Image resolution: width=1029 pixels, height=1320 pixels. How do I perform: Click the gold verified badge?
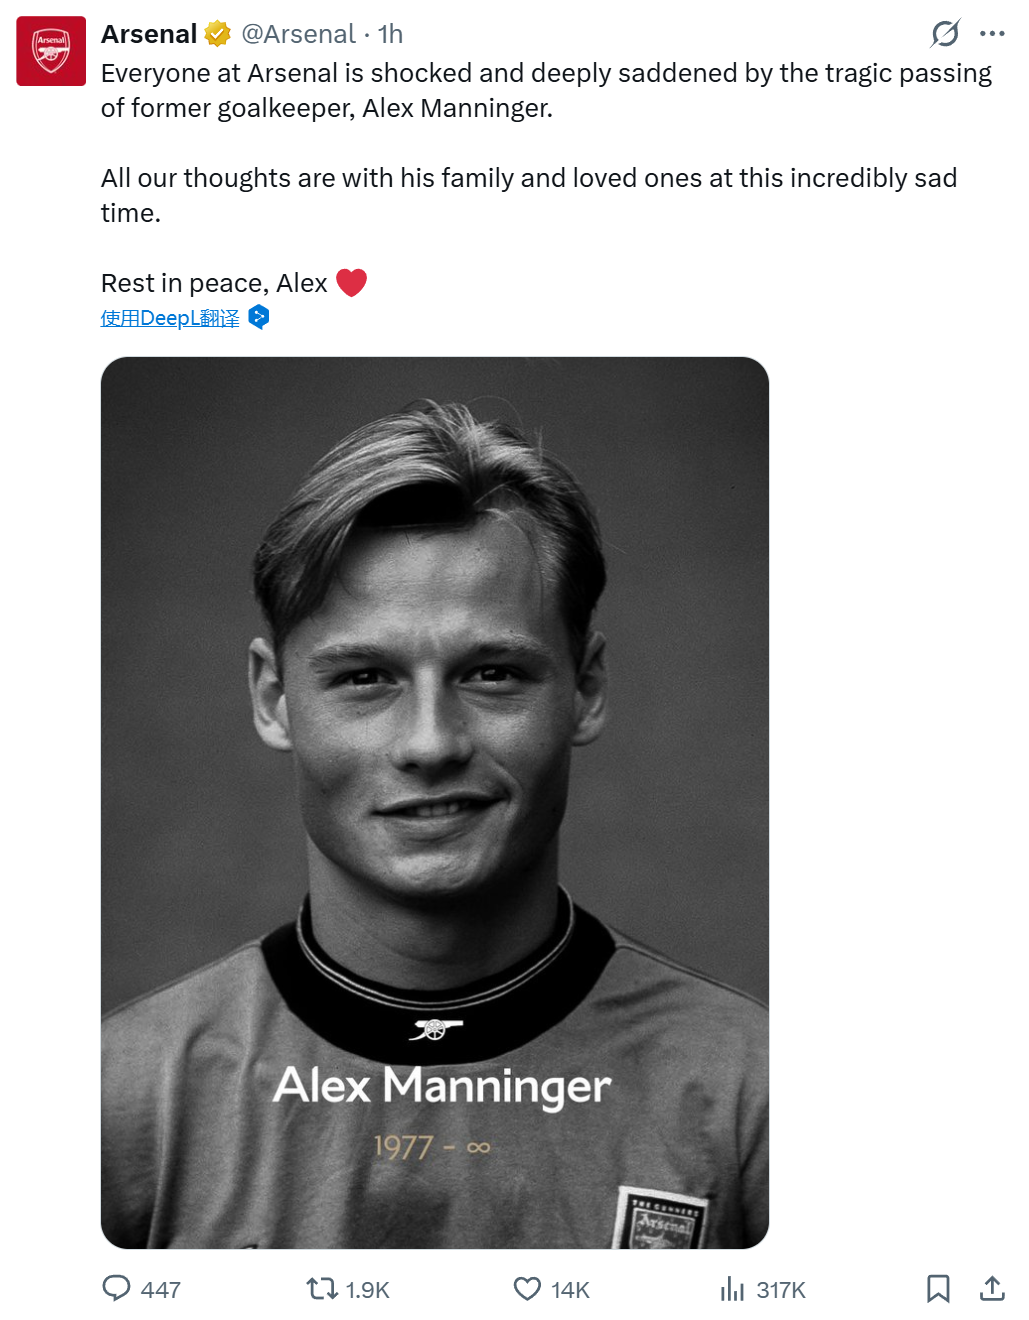click(x=217, y=34)
